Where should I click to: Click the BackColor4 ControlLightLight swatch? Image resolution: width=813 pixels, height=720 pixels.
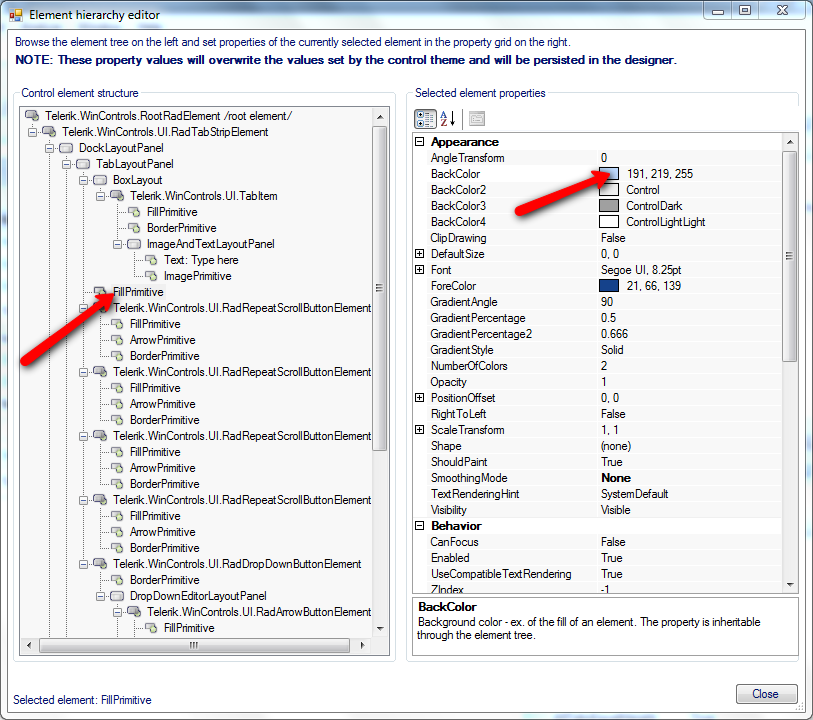(609, 222)
